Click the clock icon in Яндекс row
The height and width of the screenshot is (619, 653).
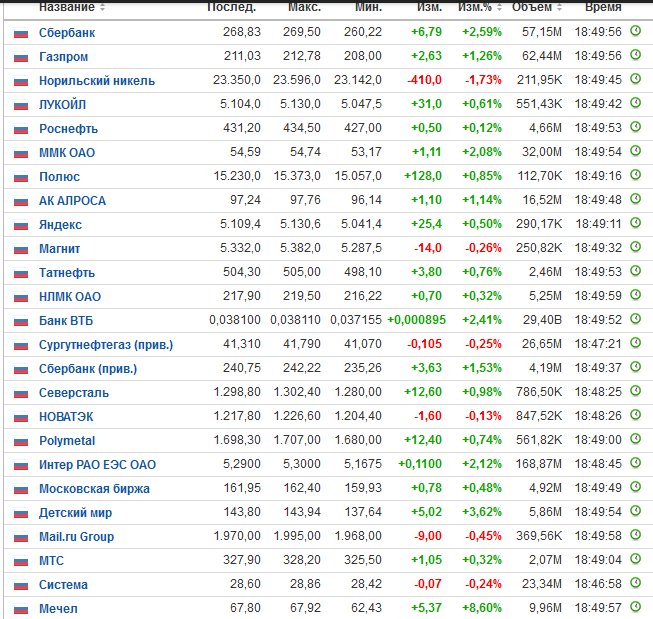tap(635, 223)
